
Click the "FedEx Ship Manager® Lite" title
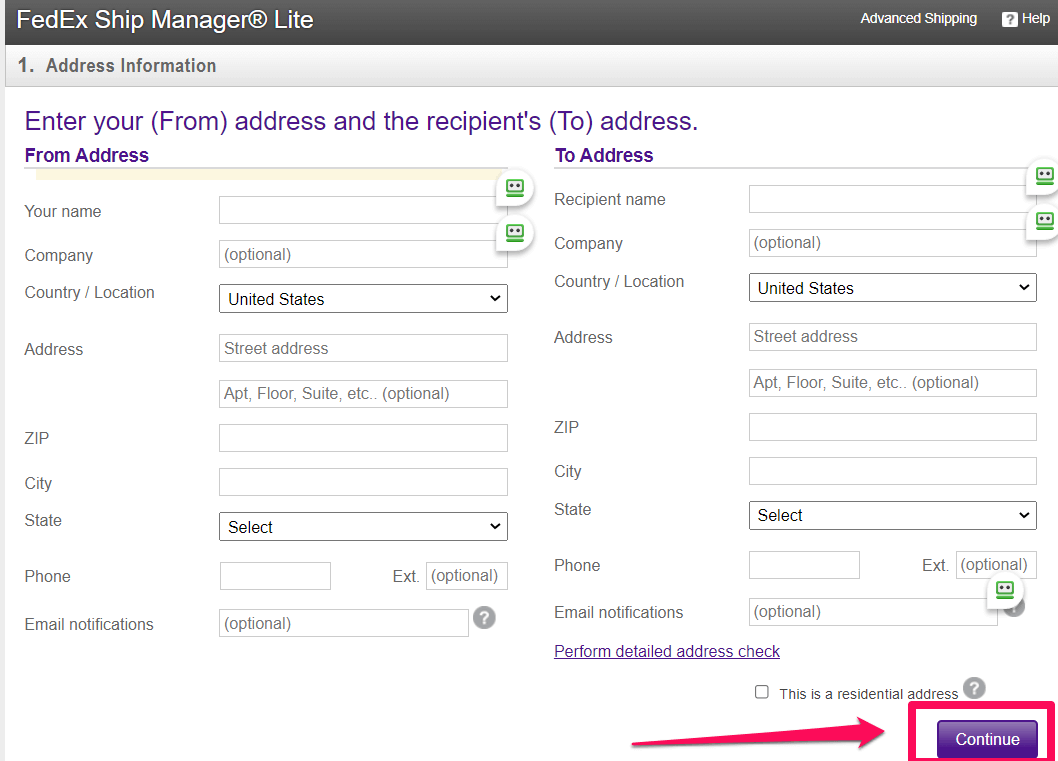[x=165, y=20]
